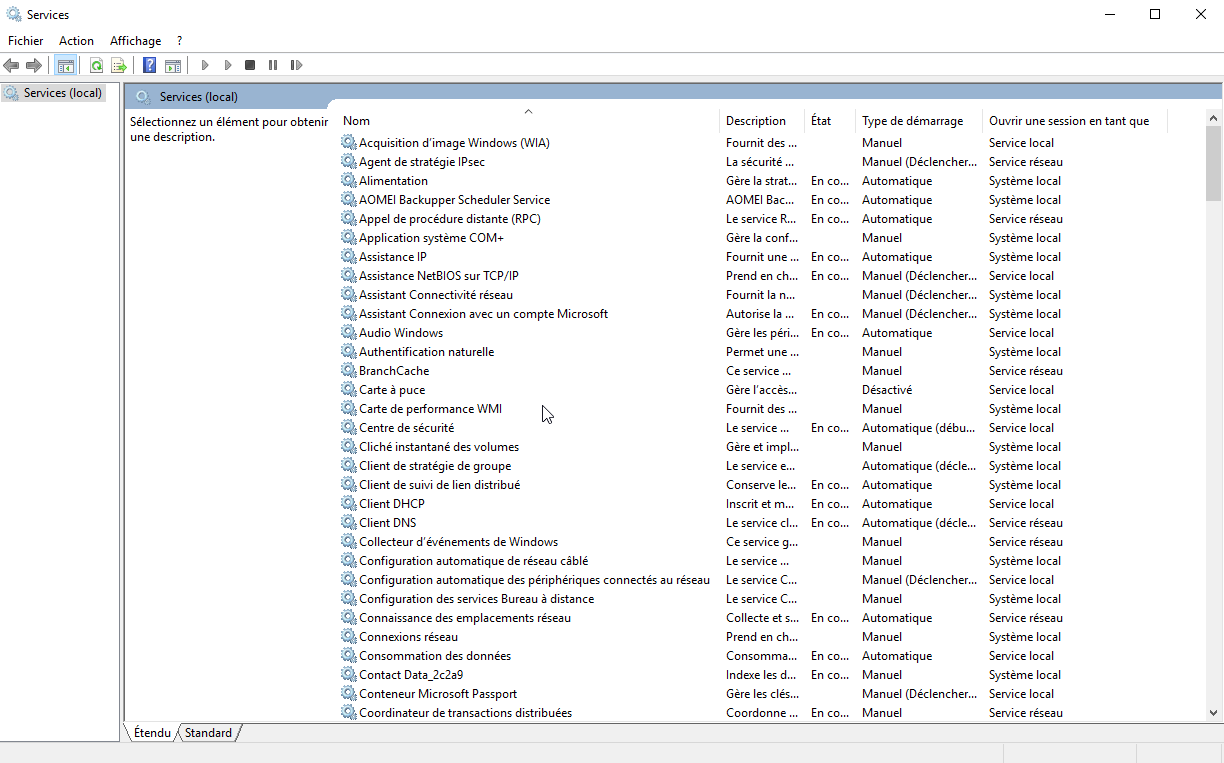Viewport: 1224px width, 763px height.
Task: Select the Client DHCP service row
Action: pyautogui.click(x=391, y=504)
